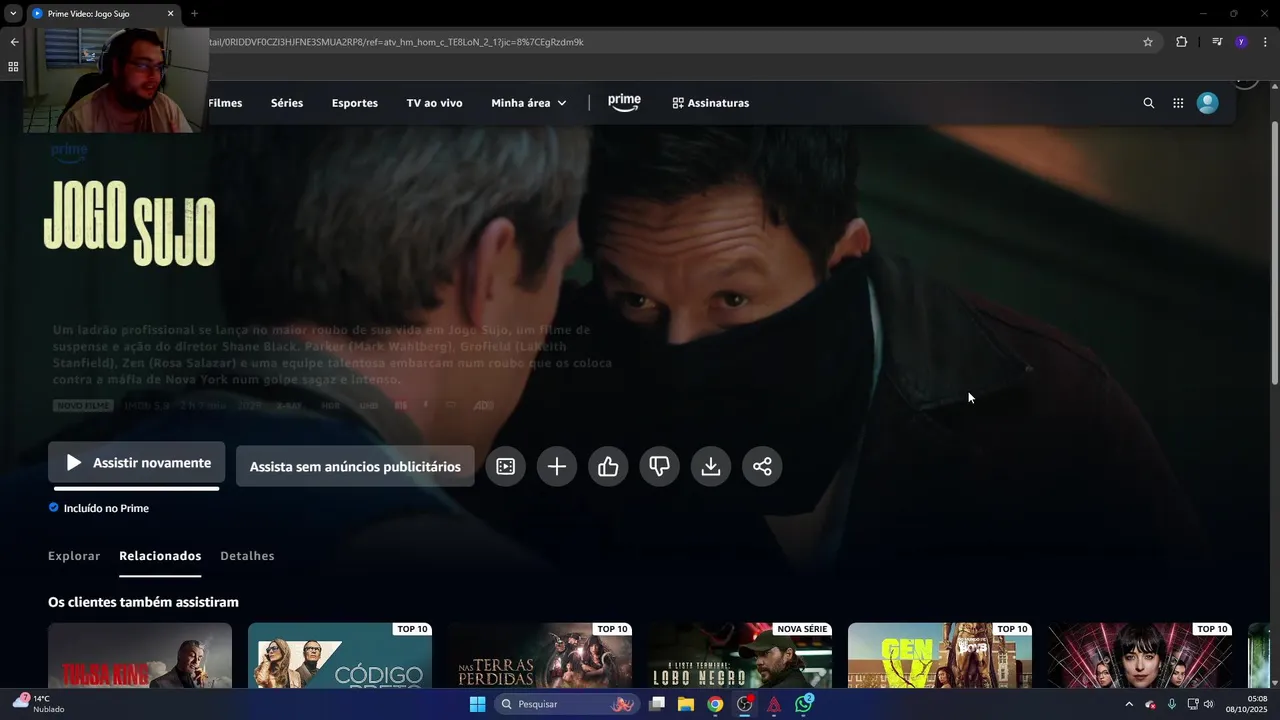Open the Tulsa King thumbnail
The height and width of the screenshot is (720, 1280).
[140, 655]
